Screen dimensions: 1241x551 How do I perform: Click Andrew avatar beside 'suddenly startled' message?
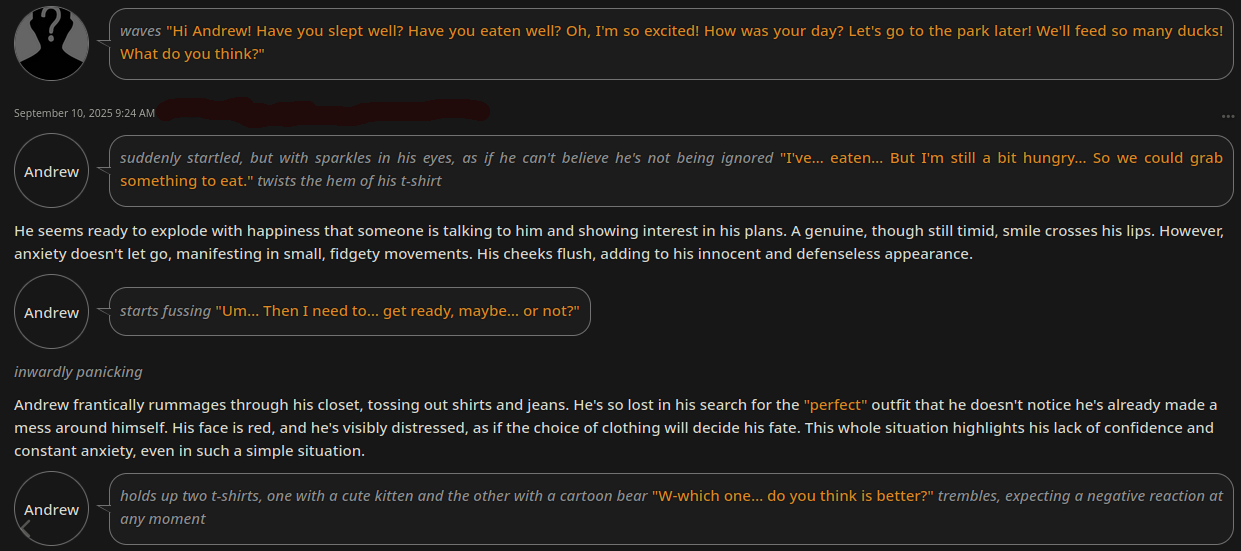tap(52, 172)
